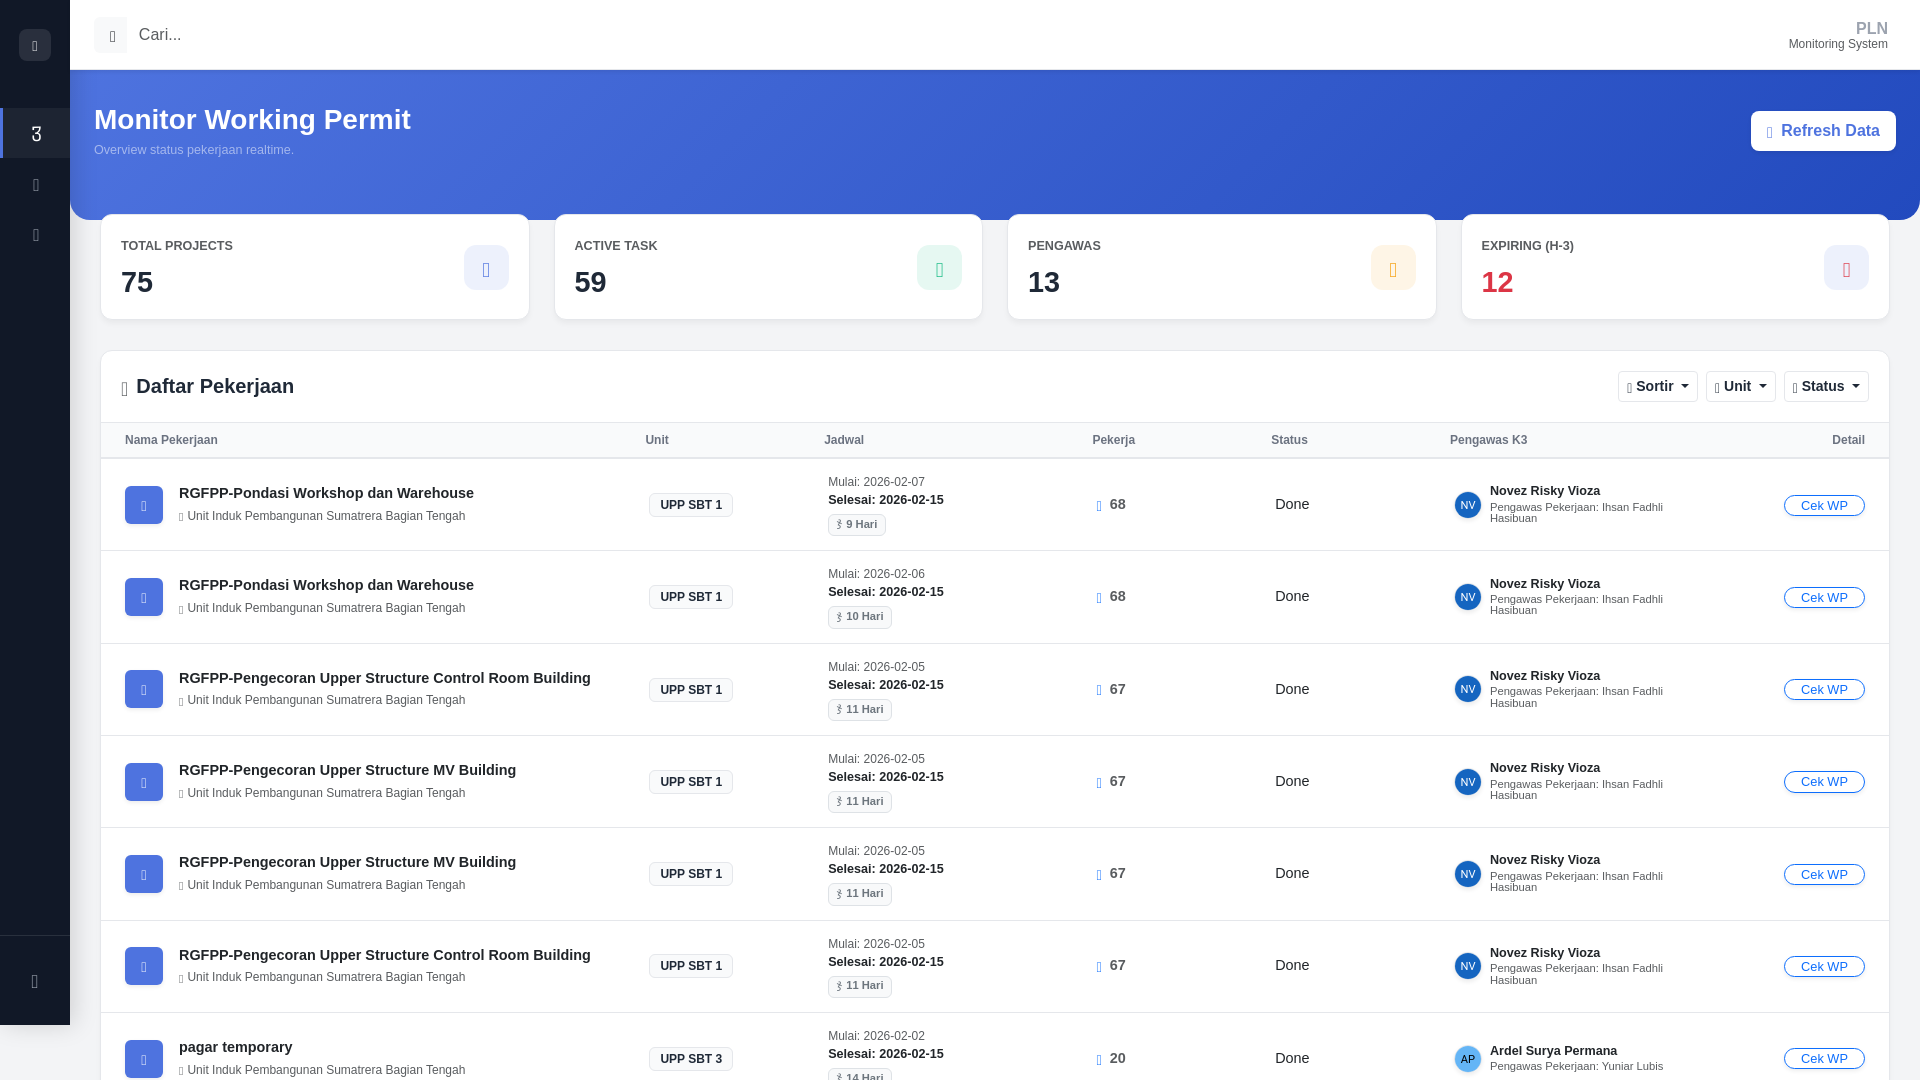
Task: Click the Pengawas card icon
Action: point(1393,268)
